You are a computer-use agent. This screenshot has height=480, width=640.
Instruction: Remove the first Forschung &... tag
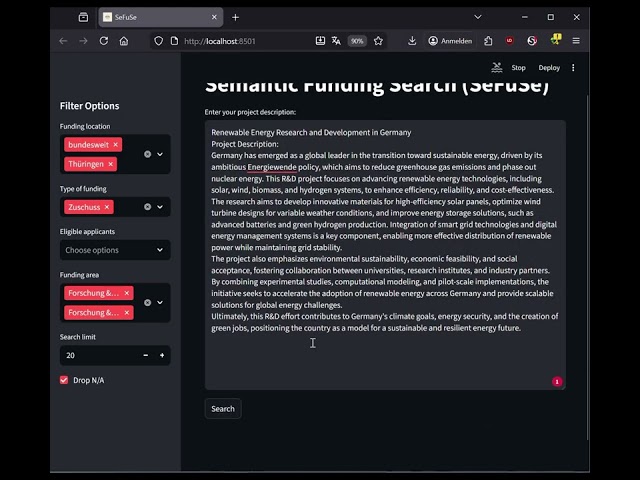[127, 293]
